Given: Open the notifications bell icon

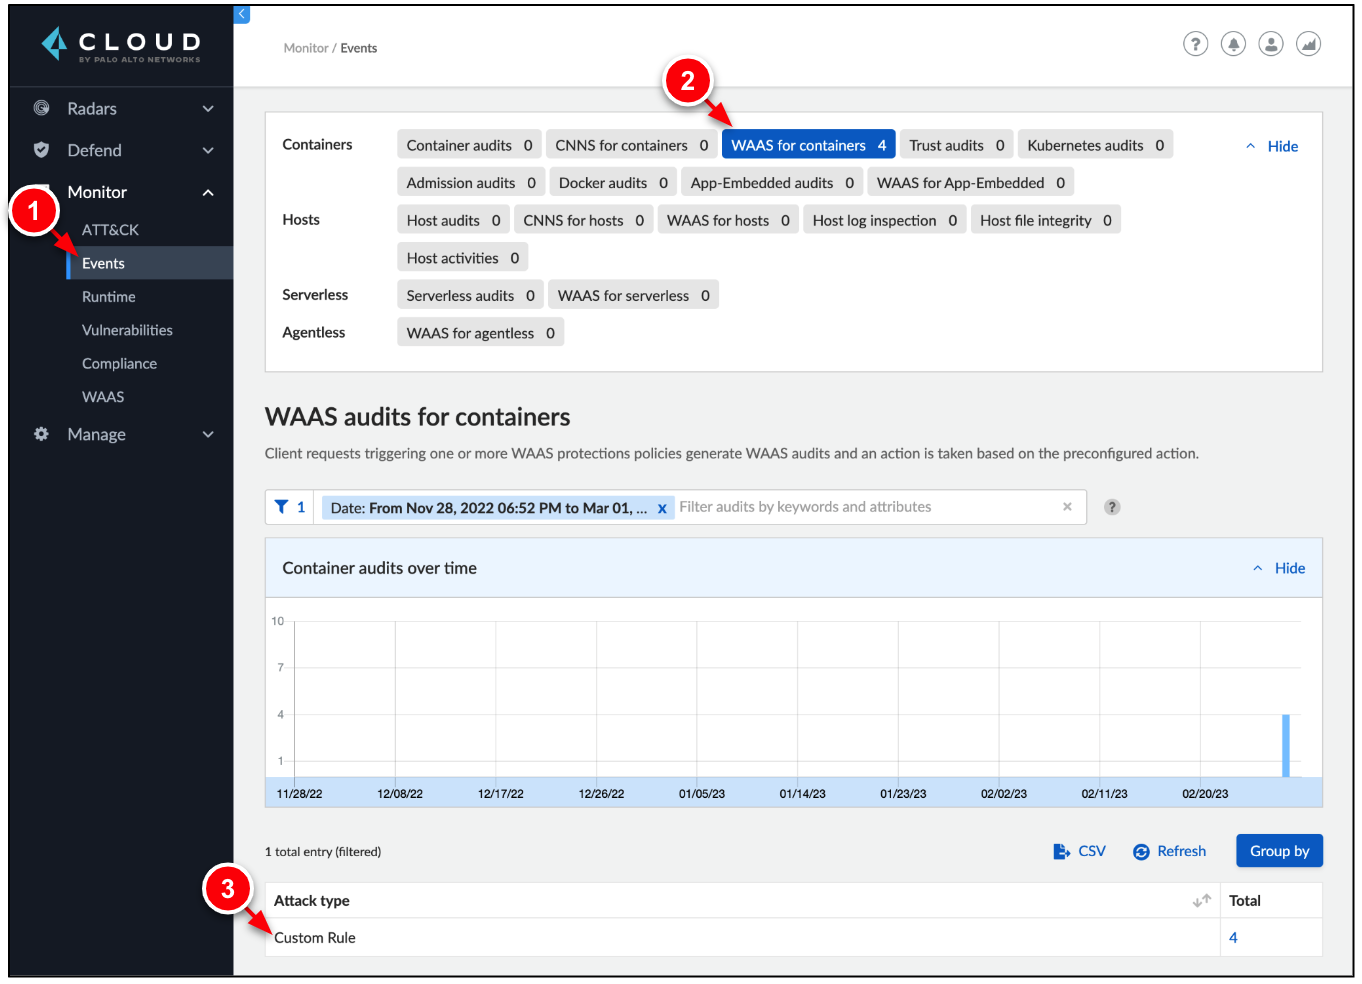Looking at the screenshot, I should pos(1233,44).
